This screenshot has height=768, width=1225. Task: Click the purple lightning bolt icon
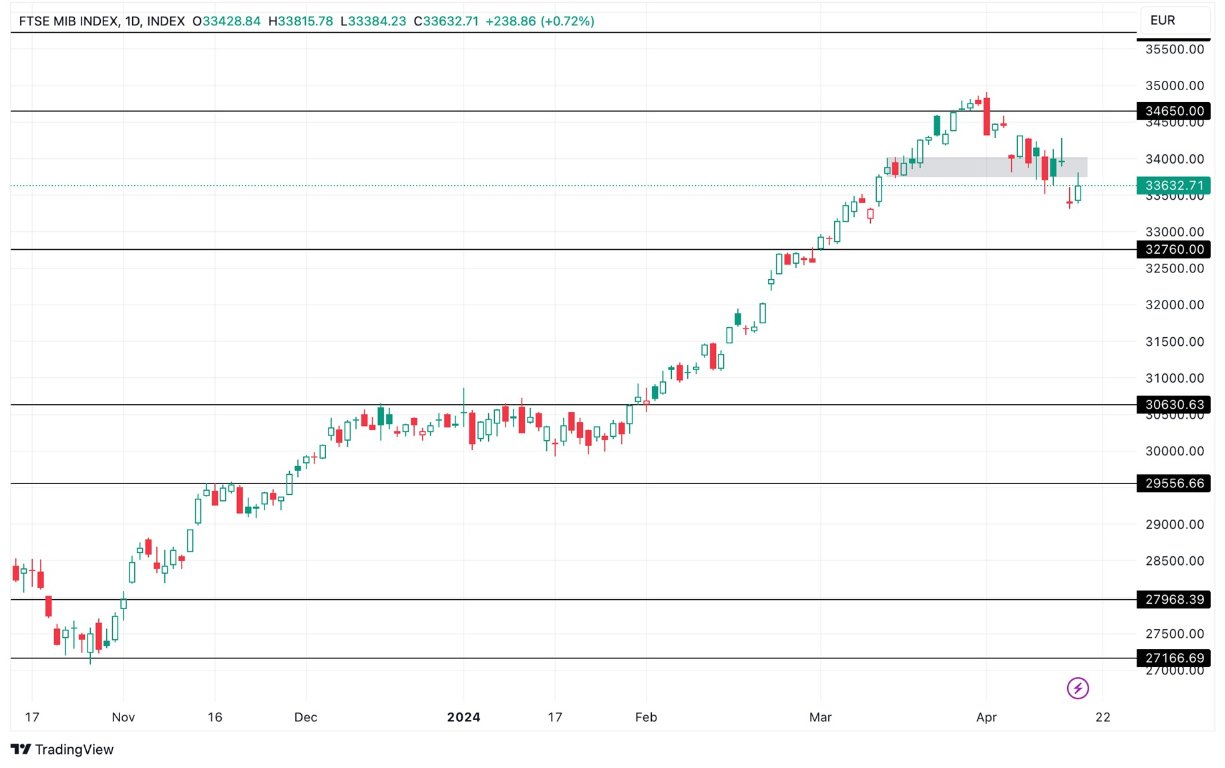tap(1077, 688)
